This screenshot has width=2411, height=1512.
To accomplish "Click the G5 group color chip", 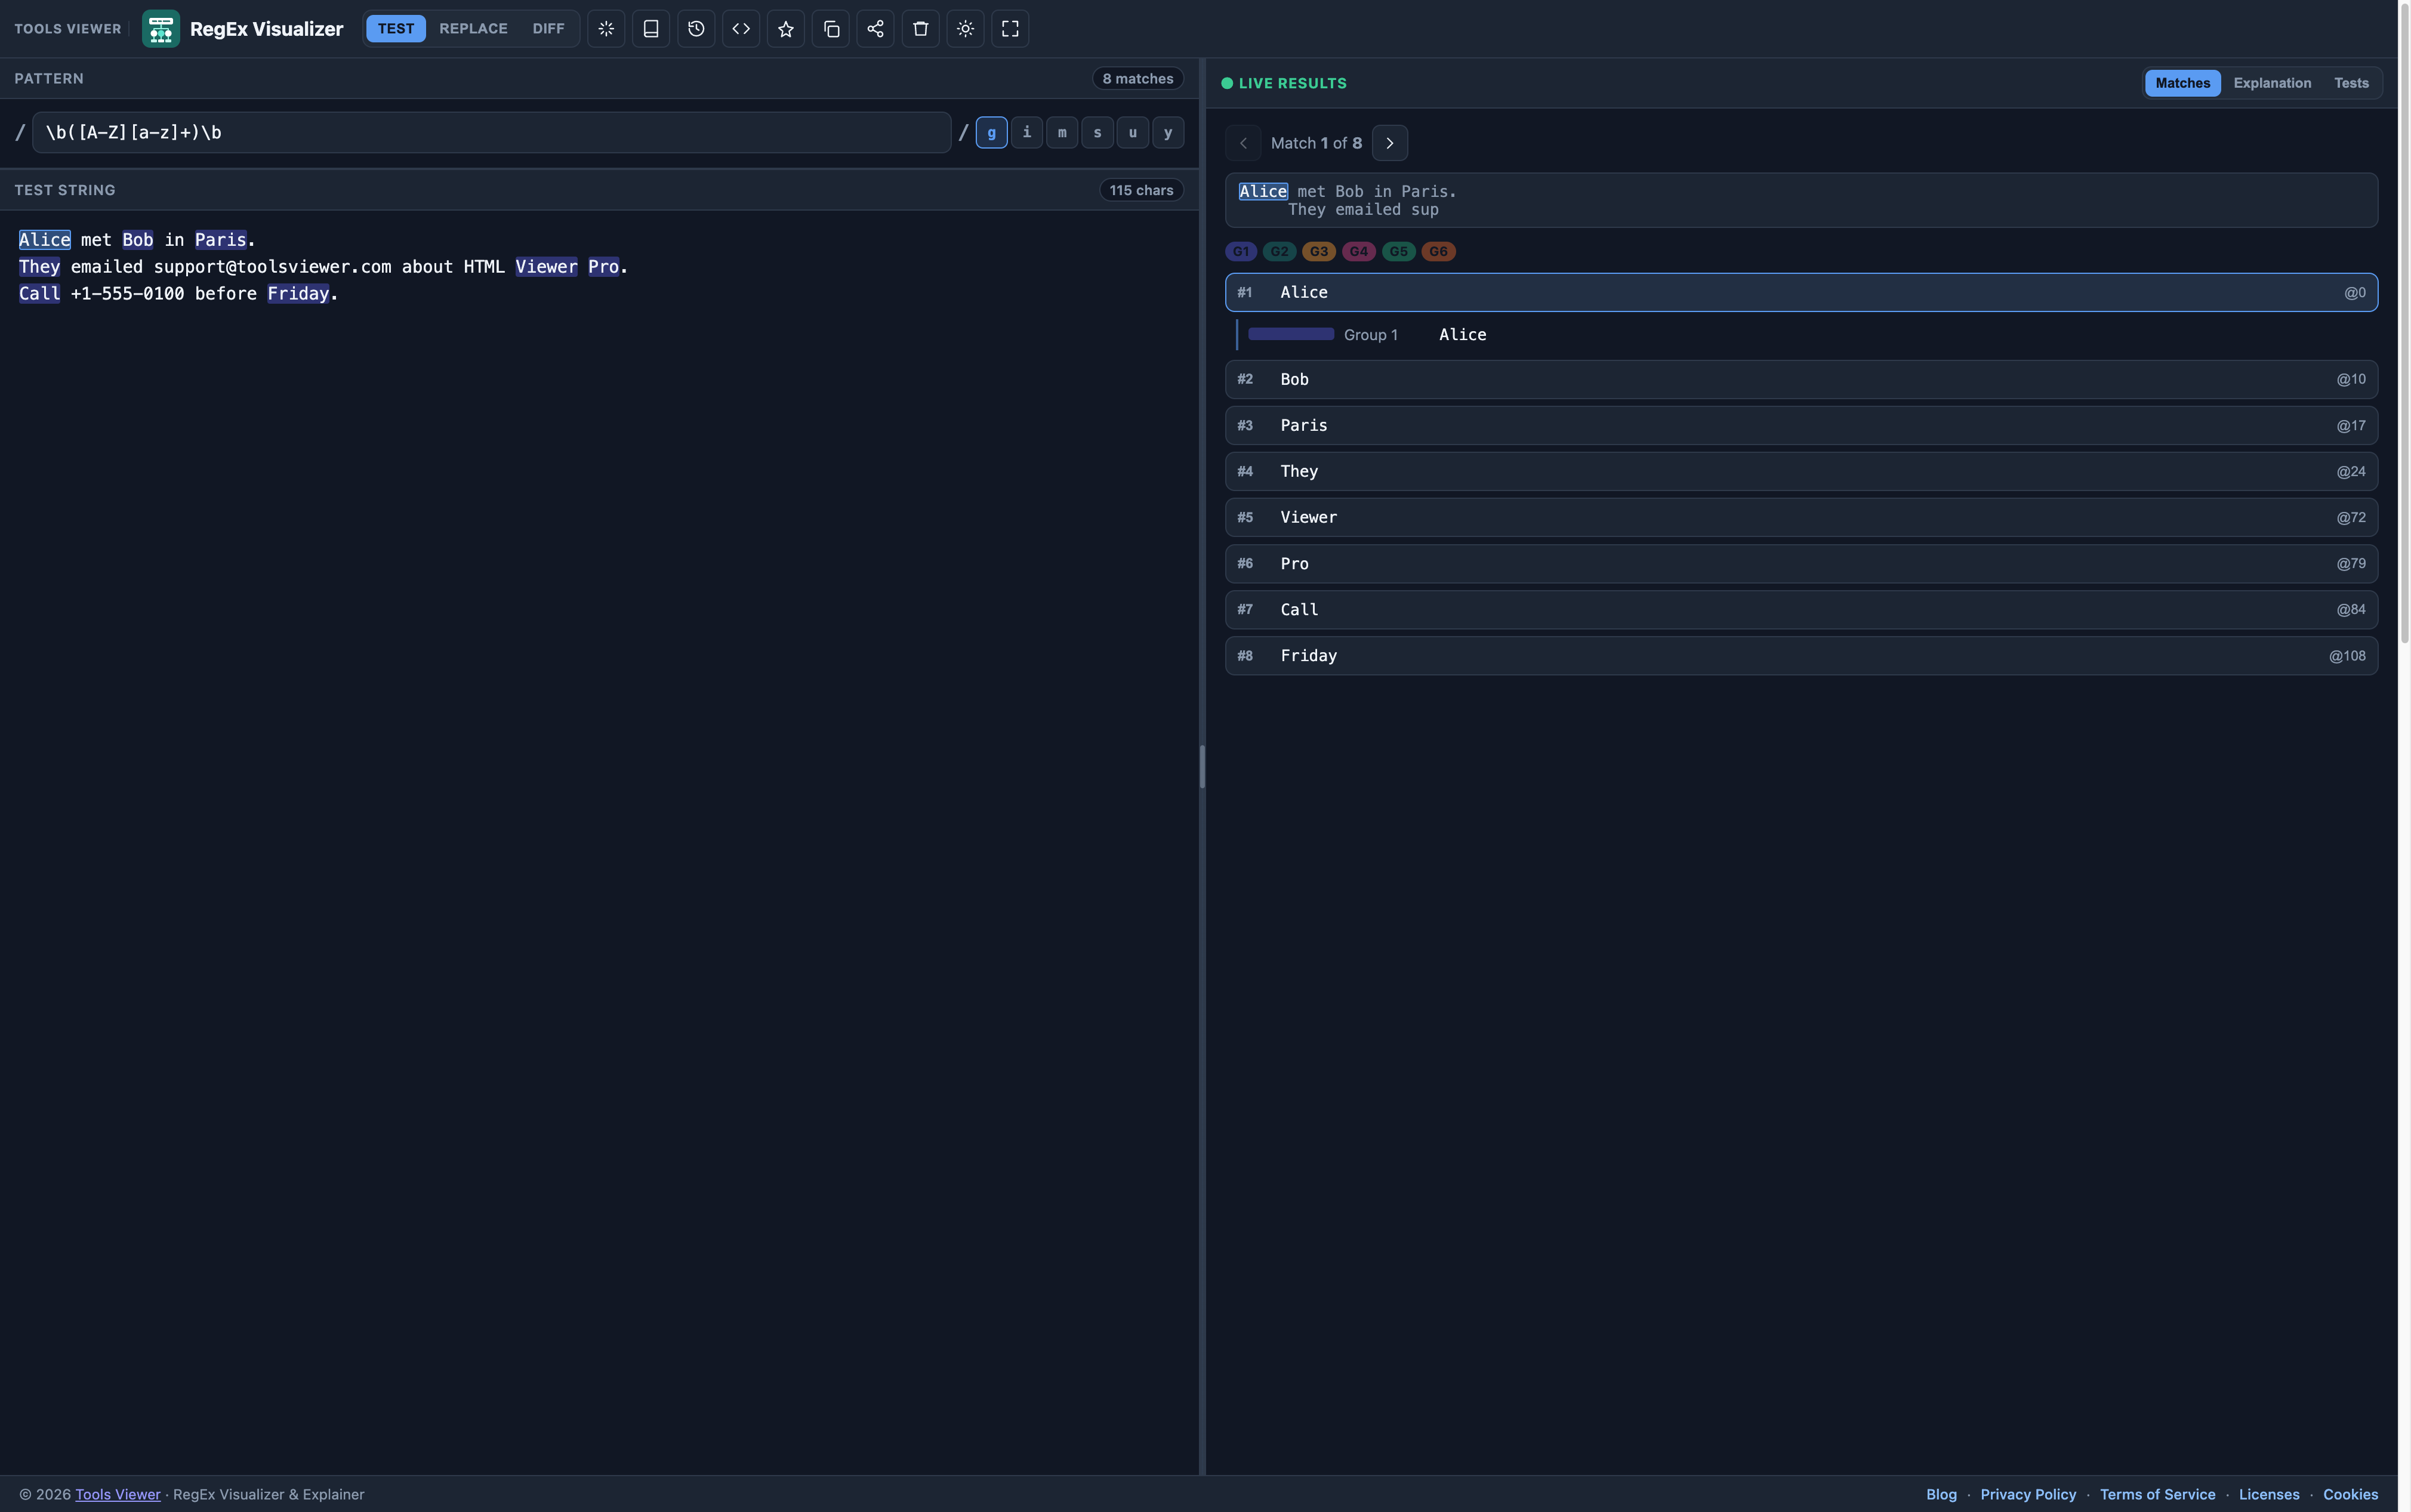I will 1399,252.
